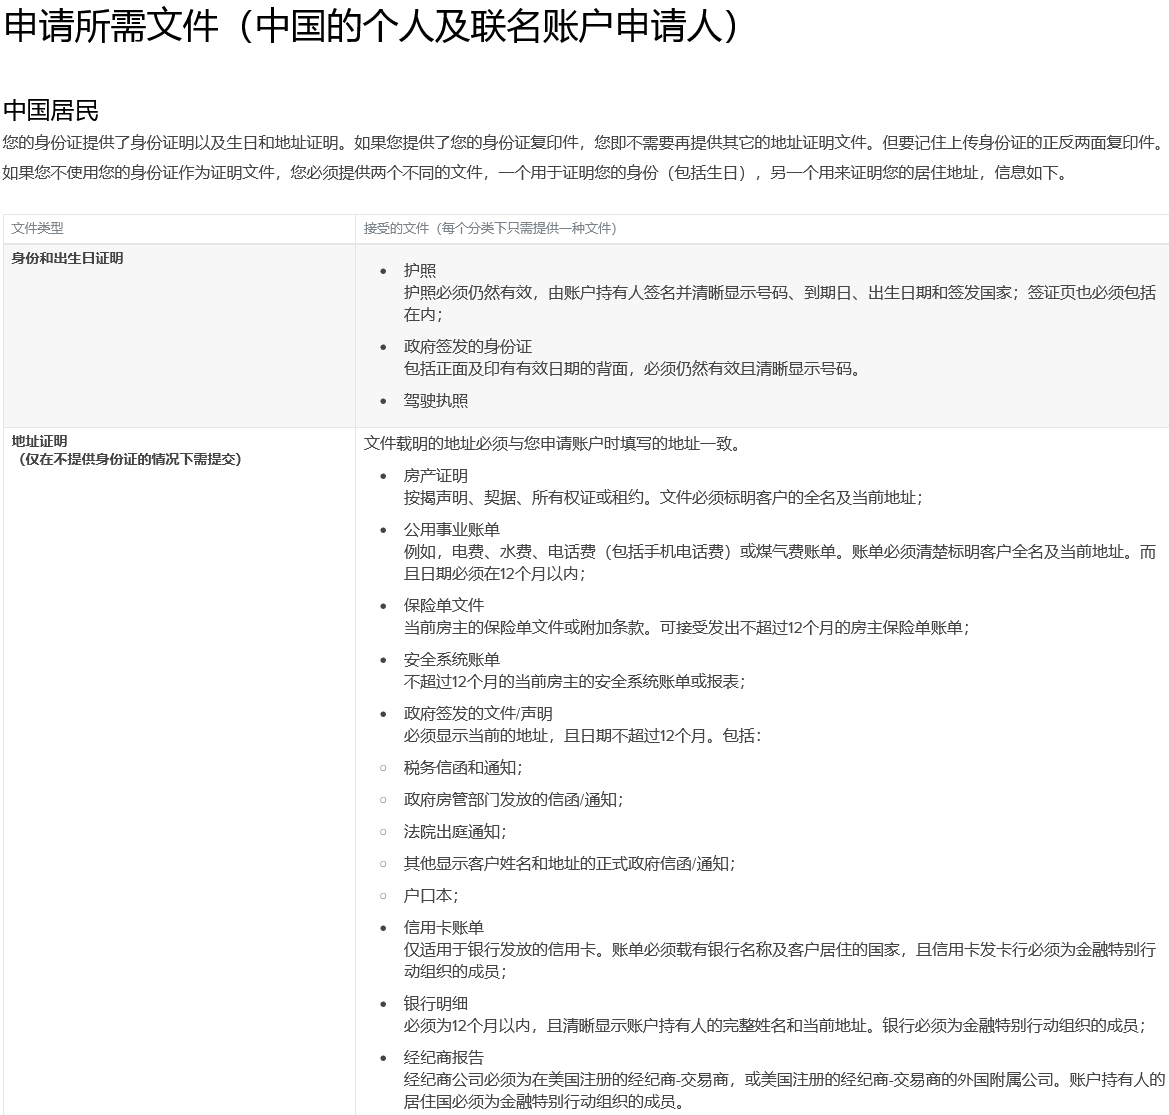Click the 按揭声明、契据 description line
This screenshot has width=1169, height=1115.
pyautogui.click(x=663, y=498)
